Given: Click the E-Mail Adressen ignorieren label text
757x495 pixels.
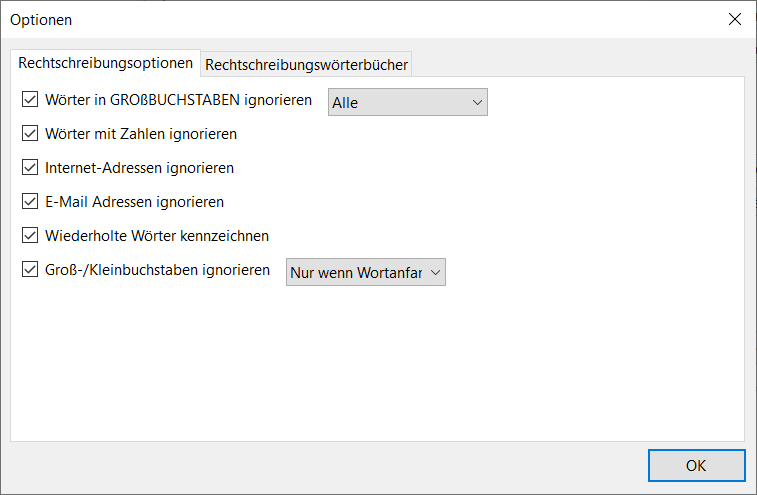Looking at the screenshot, I should (x=135, y=202).
